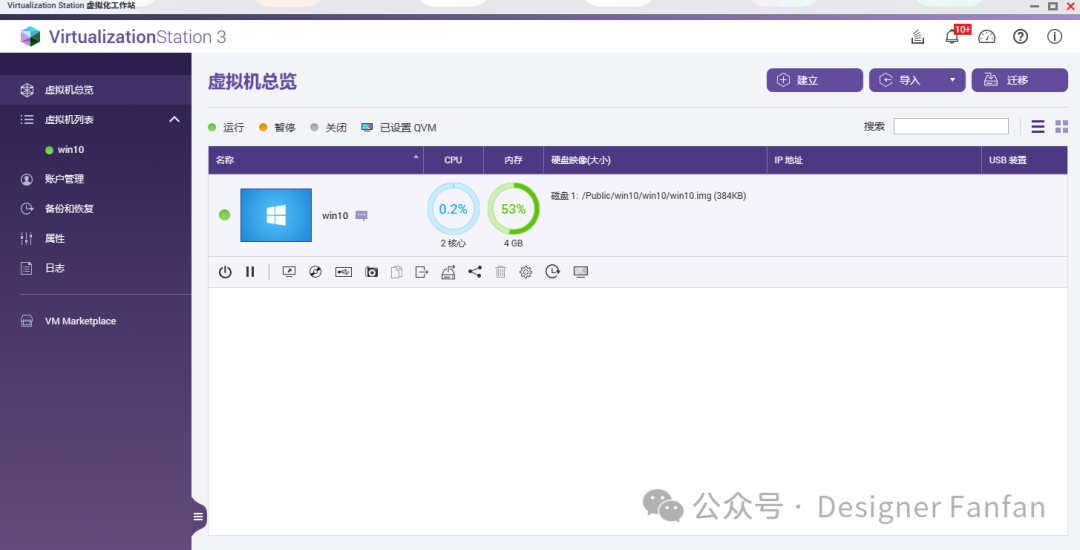
Task: Open the 导入 dropdown arrow
Action: [952, 80]
